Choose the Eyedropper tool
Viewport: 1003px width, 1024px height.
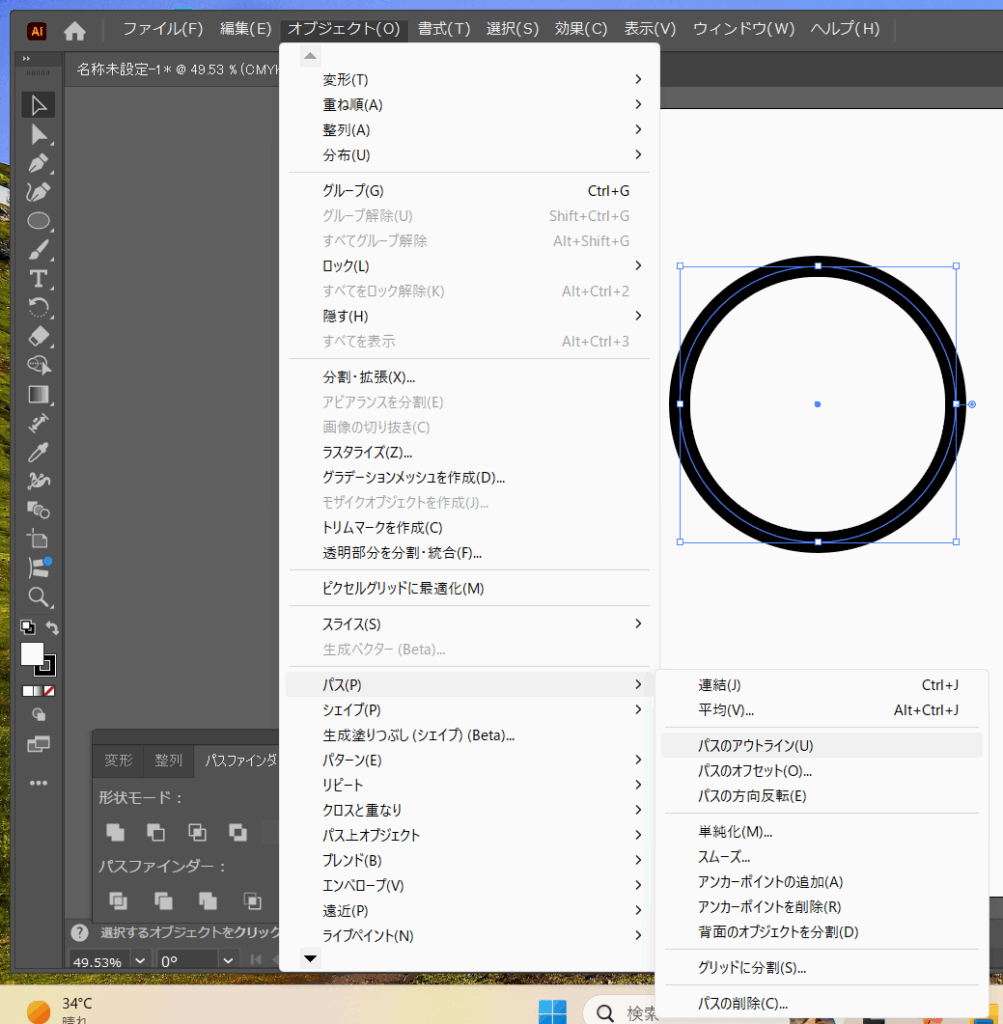(x=39, y=452)
